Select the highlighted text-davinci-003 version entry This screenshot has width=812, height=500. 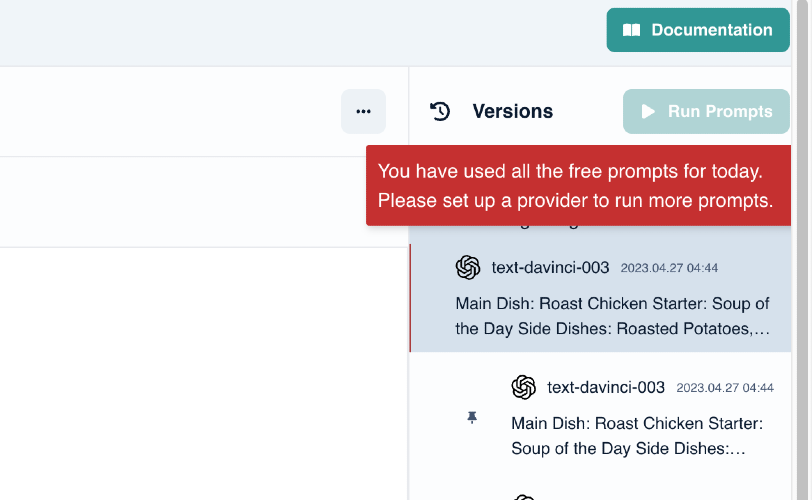point(601,298)
